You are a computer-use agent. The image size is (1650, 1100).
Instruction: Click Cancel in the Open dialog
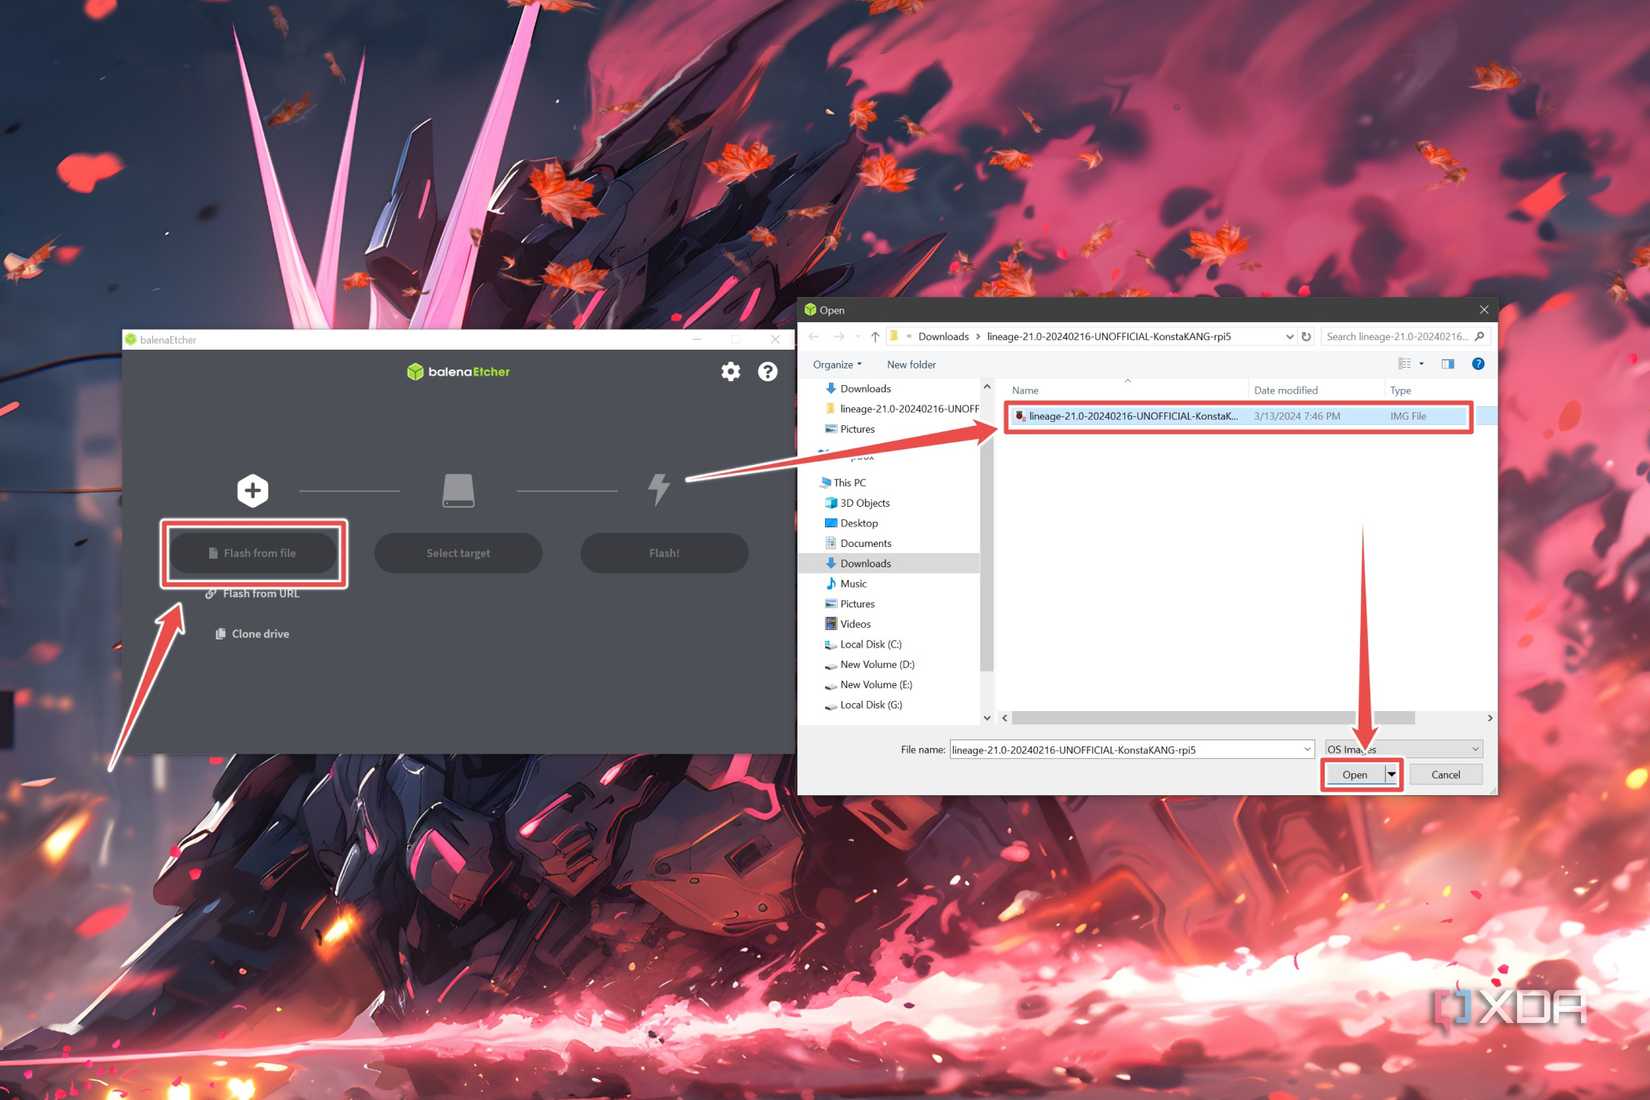(x=1445, y=775)
